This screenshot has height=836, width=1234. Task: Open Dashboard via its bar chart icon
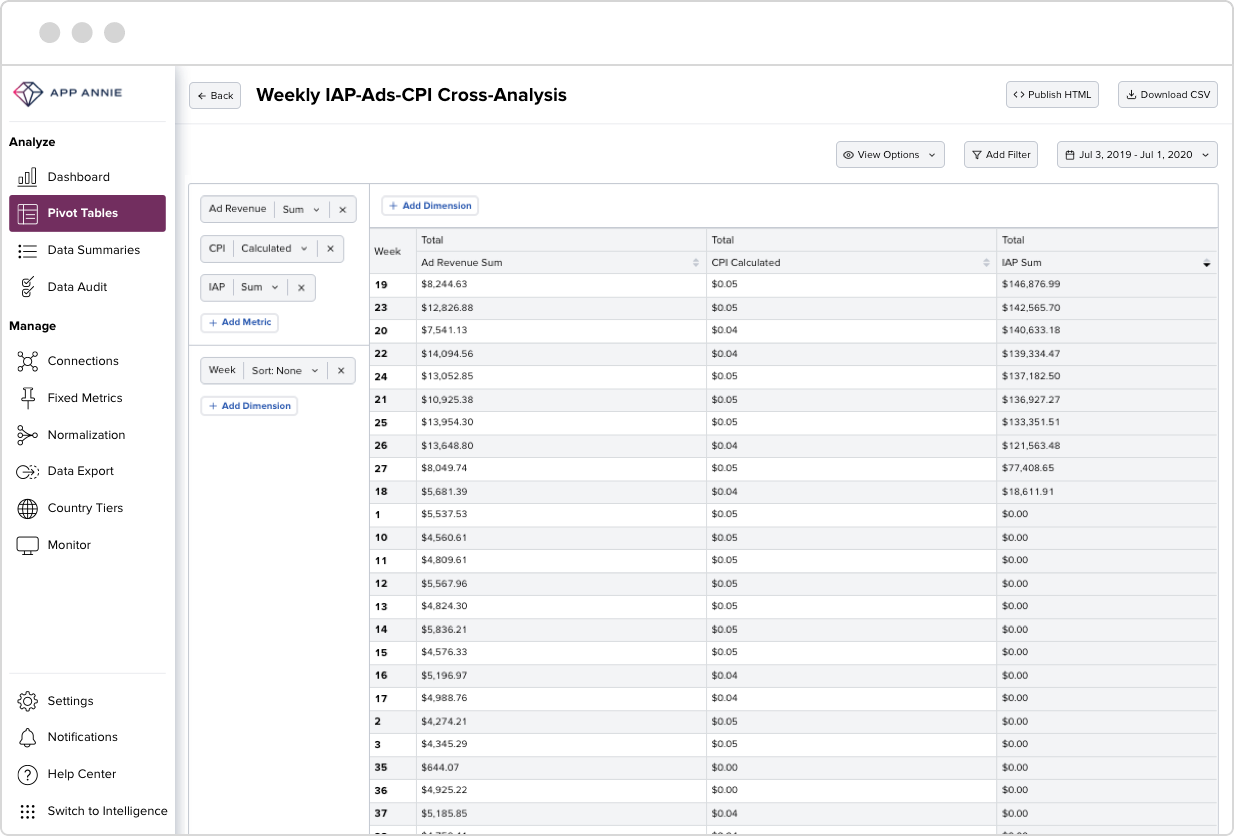pos(28,177)
